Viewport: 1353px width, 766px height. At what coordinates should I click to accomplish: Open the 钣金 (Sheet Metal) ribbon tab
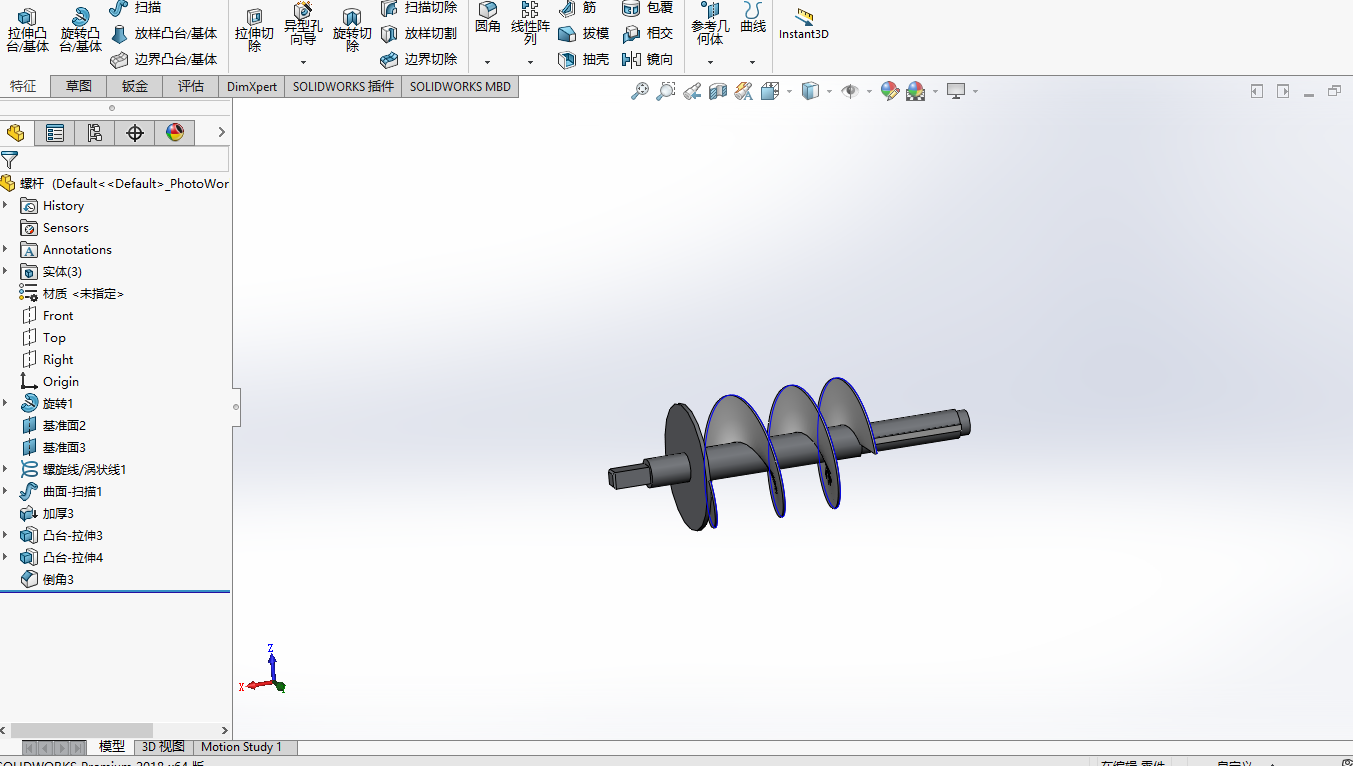click(x=135, y=86)
